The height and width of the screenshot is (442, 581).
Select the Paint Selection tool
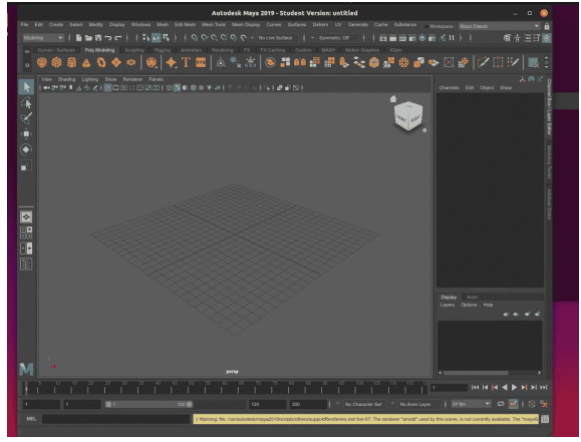pyautogui.click(x=26, y=118)
